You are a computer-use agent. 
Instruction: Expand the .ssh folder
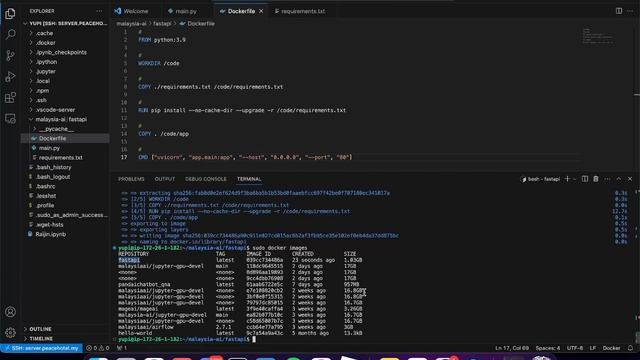(65, 100)
